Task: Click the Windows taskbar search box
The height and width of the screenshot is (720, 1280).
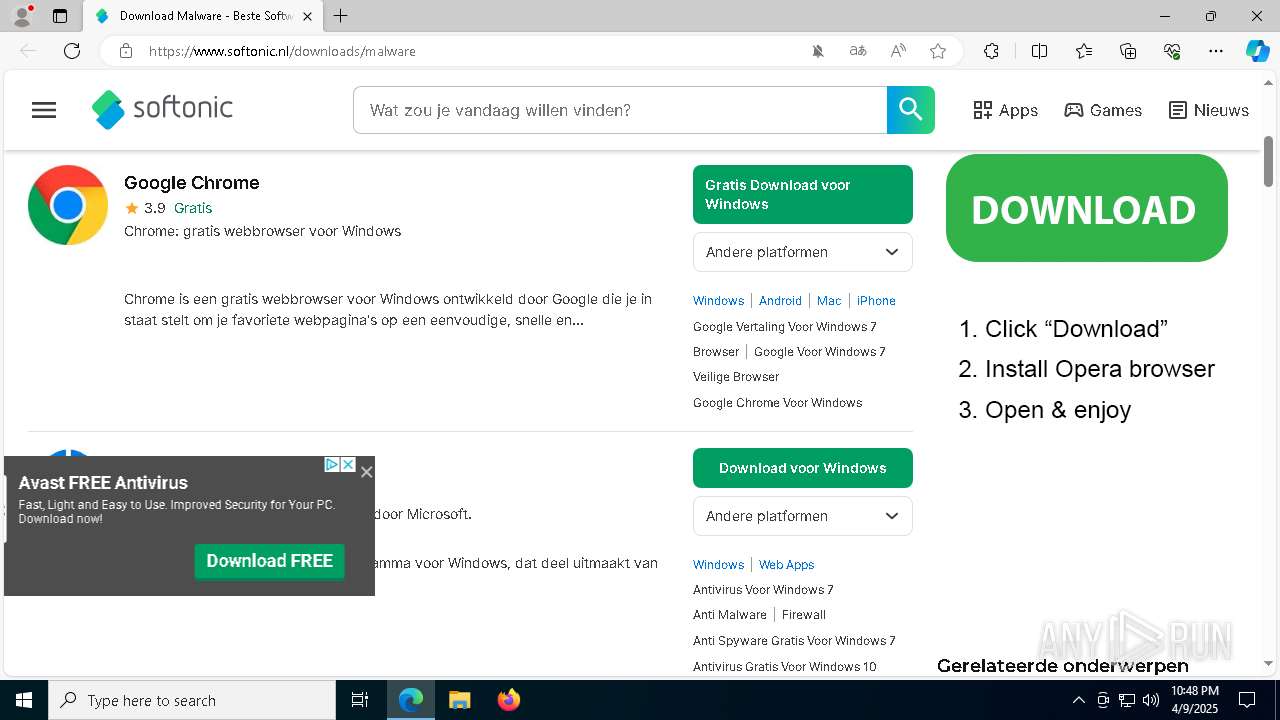Action: 192,700
